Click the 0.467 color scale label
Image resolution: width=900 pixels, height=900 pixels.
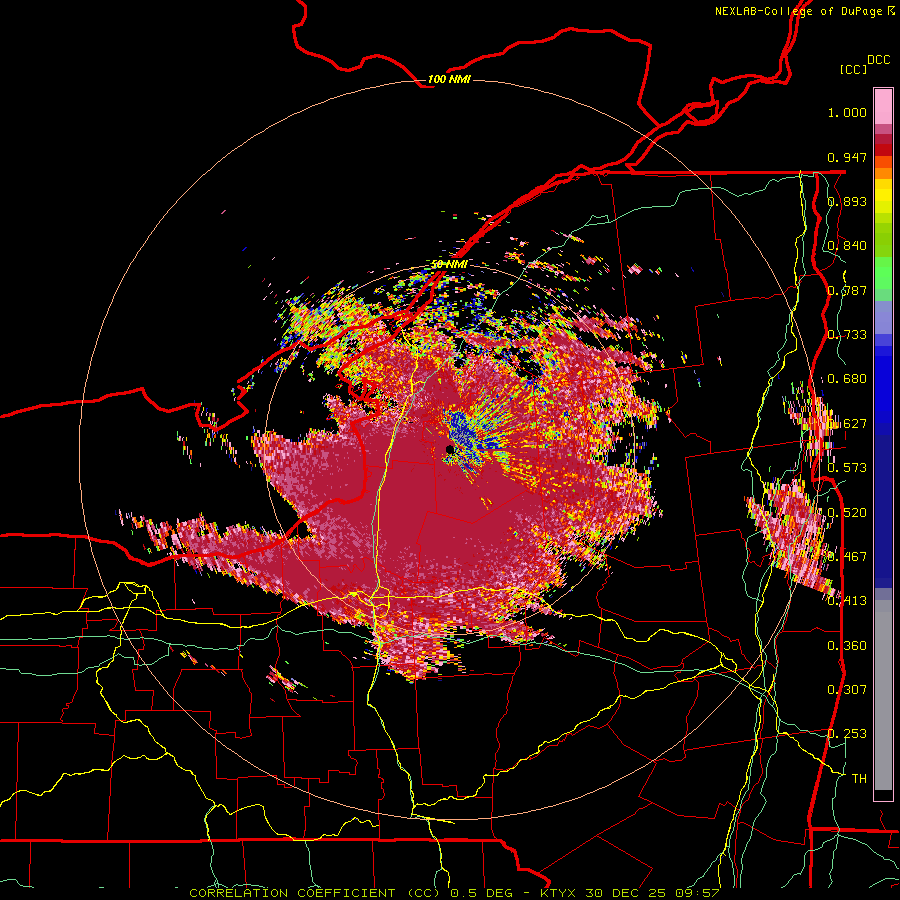point(847,557)
